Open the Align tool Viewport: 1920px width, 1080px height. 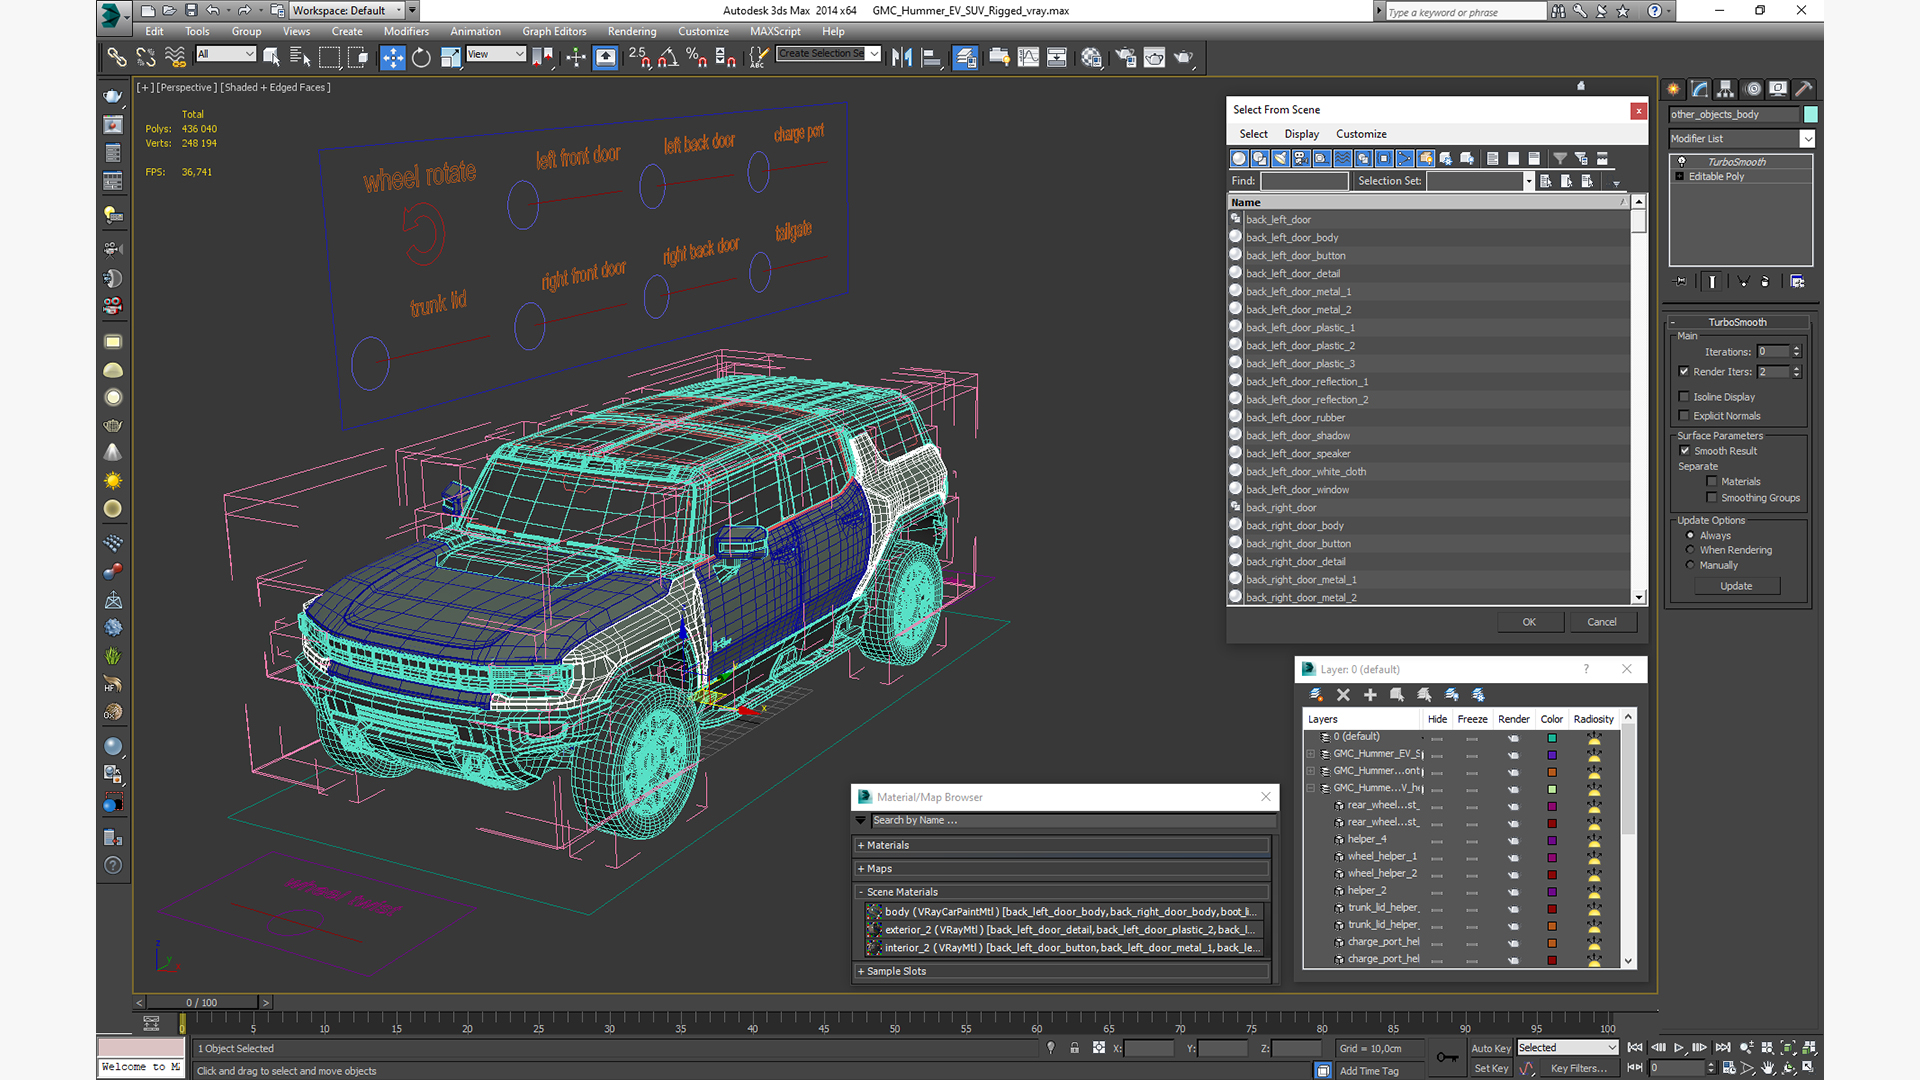931,57
